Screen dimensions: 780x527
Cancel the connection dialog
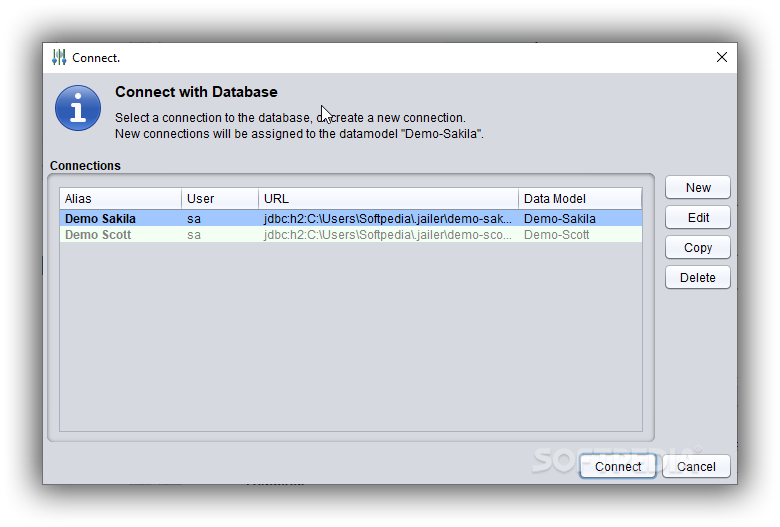[x=696, y=466]
